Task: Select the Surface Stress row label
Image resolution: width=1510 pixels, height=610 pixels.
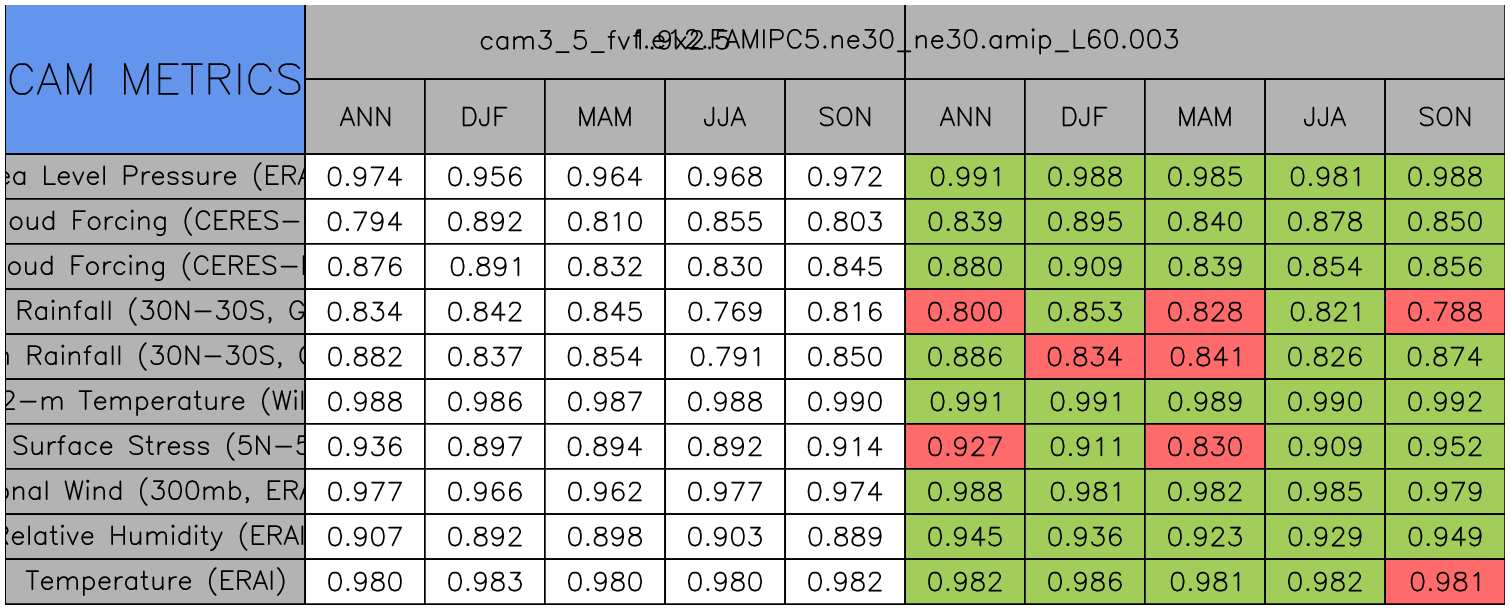Action: coord(155,447)
